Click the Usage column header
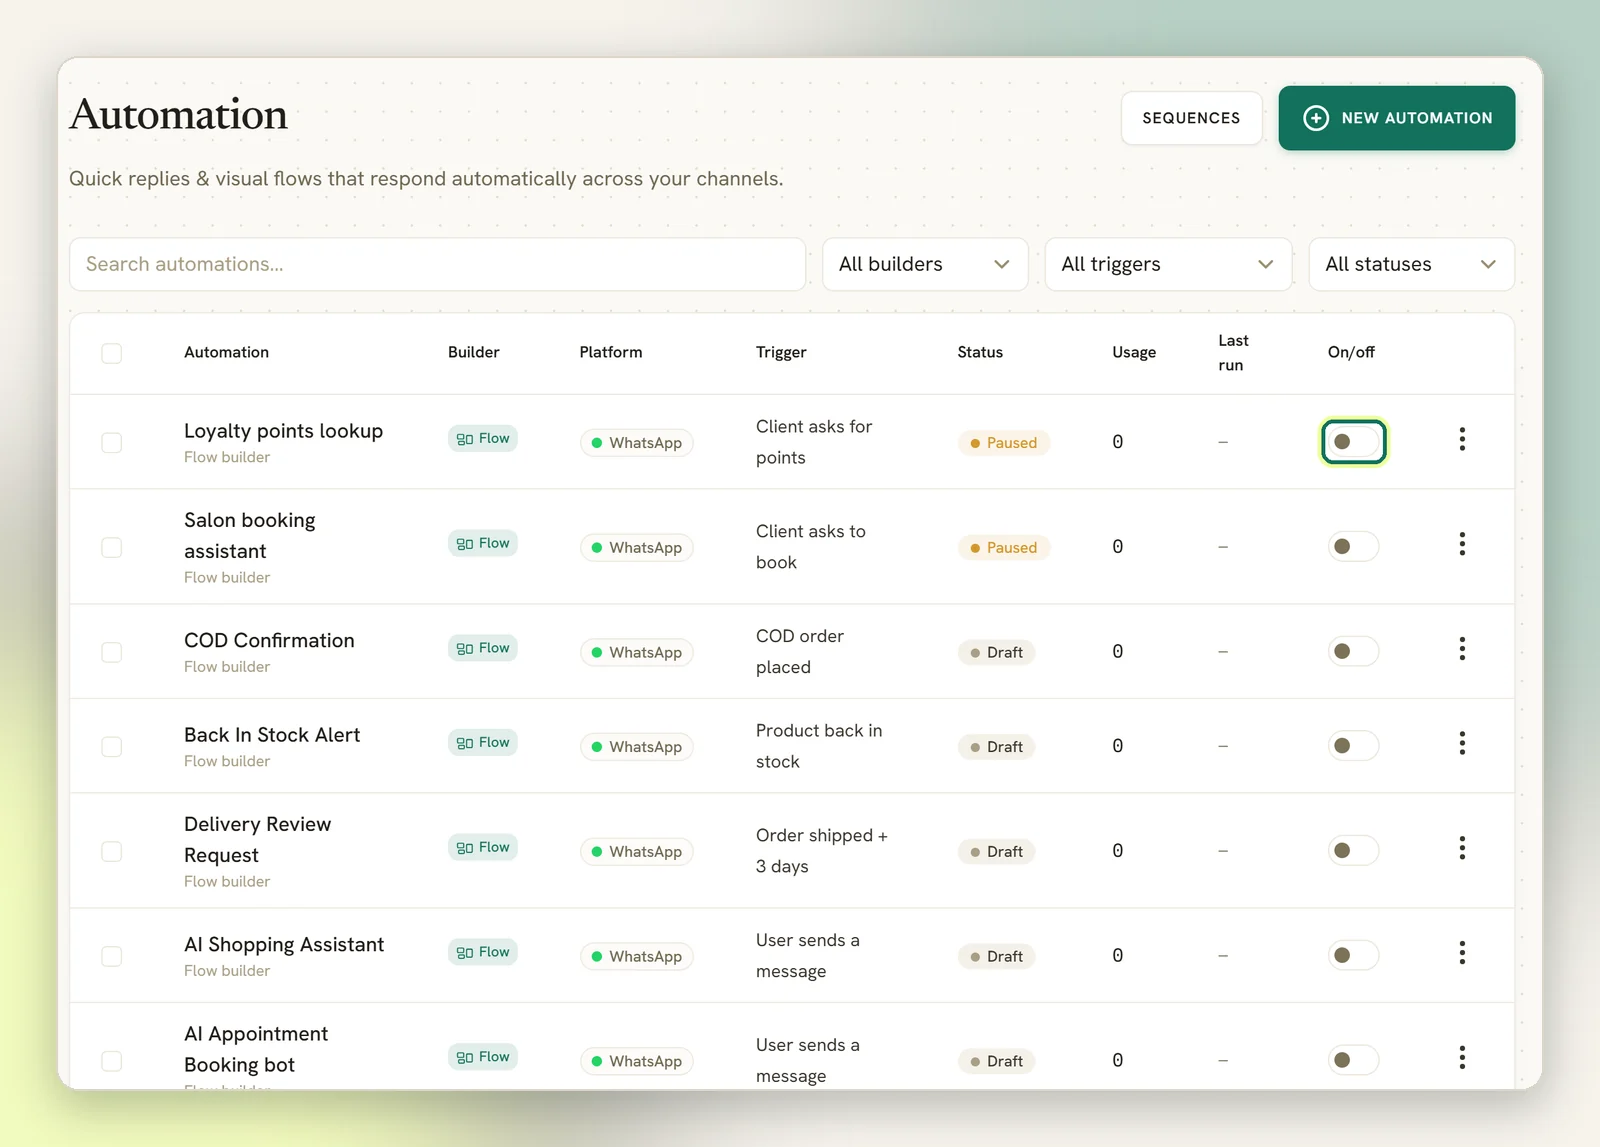1600x1147 pixels. point(1134,352)
